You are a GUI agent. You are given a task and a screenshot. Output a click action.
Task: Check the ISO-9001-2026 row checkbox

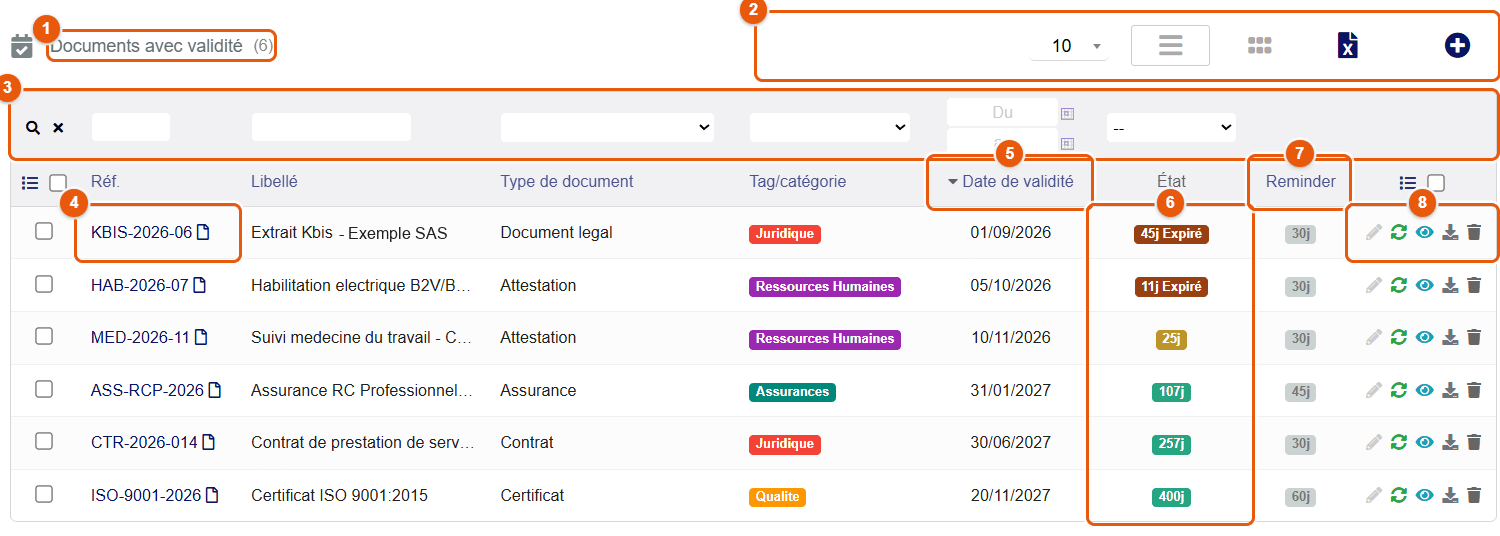[x=44, y=493]
